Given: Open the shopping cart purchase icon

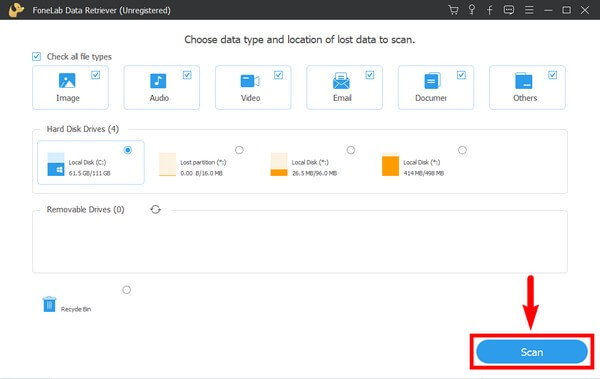Looking at the screenshot, I should (x=453, y=10).
